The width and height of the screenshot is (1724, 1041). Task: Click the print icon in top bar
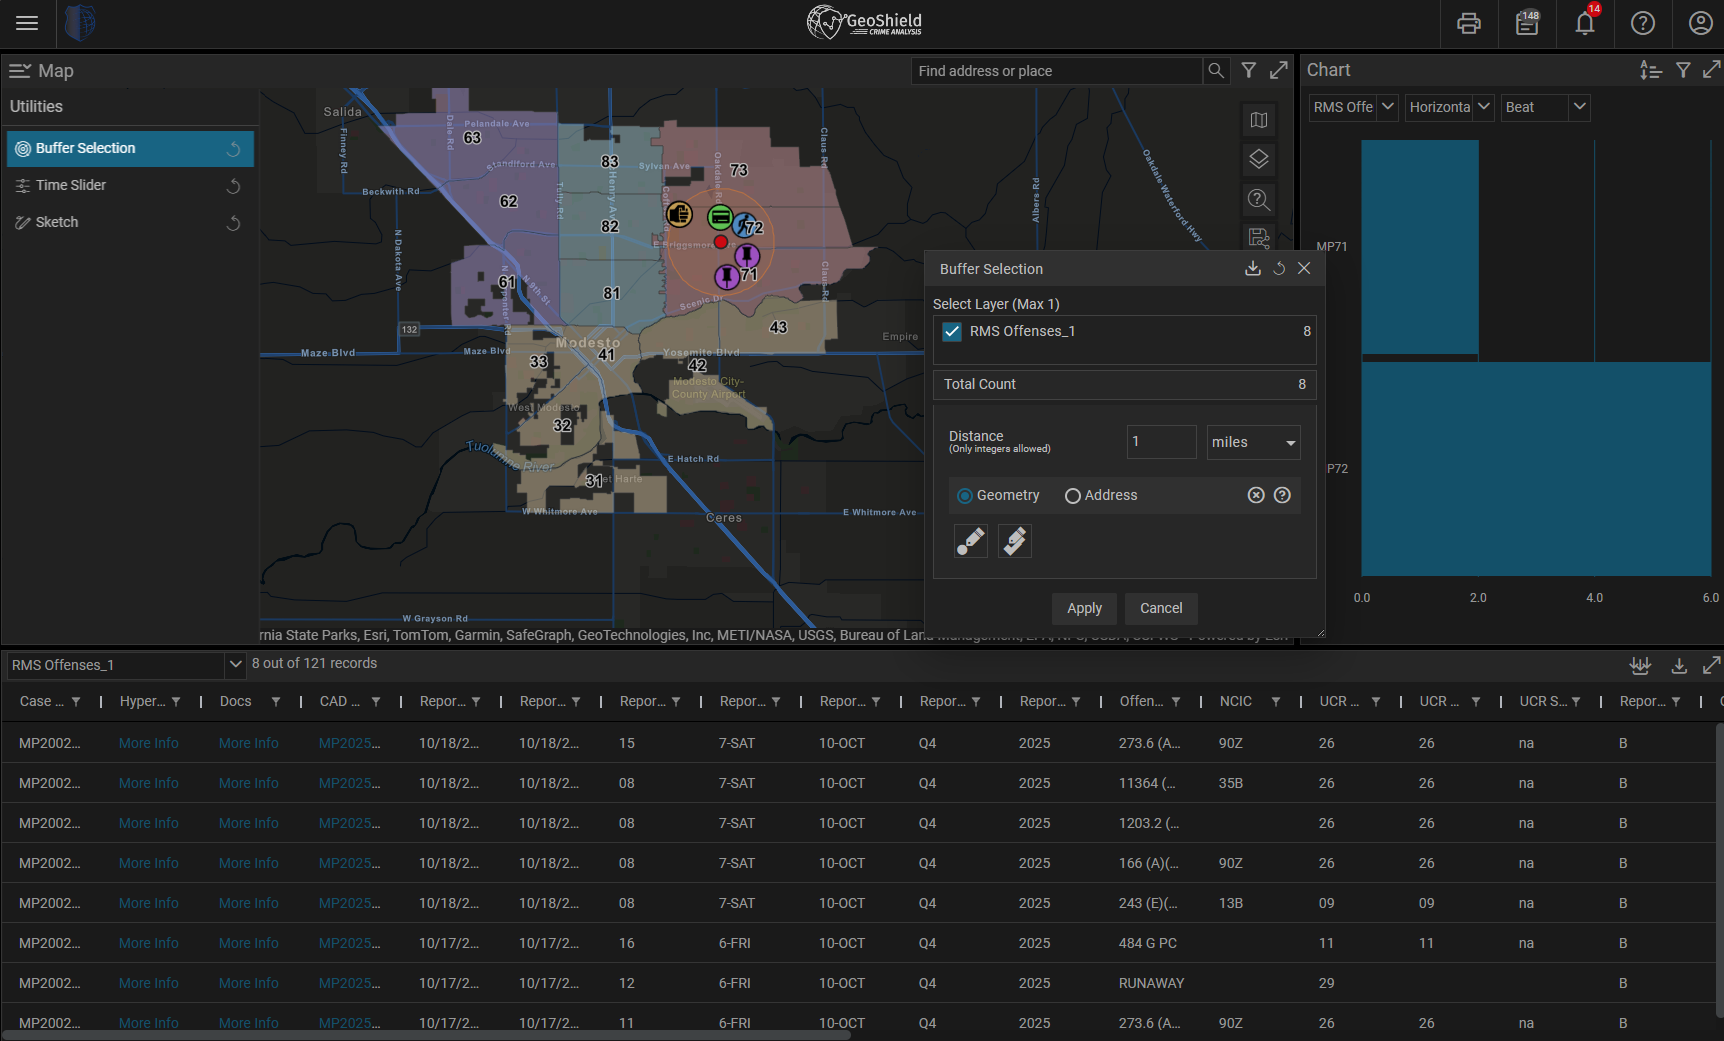pyautogui.click(x=1468, y=24)
